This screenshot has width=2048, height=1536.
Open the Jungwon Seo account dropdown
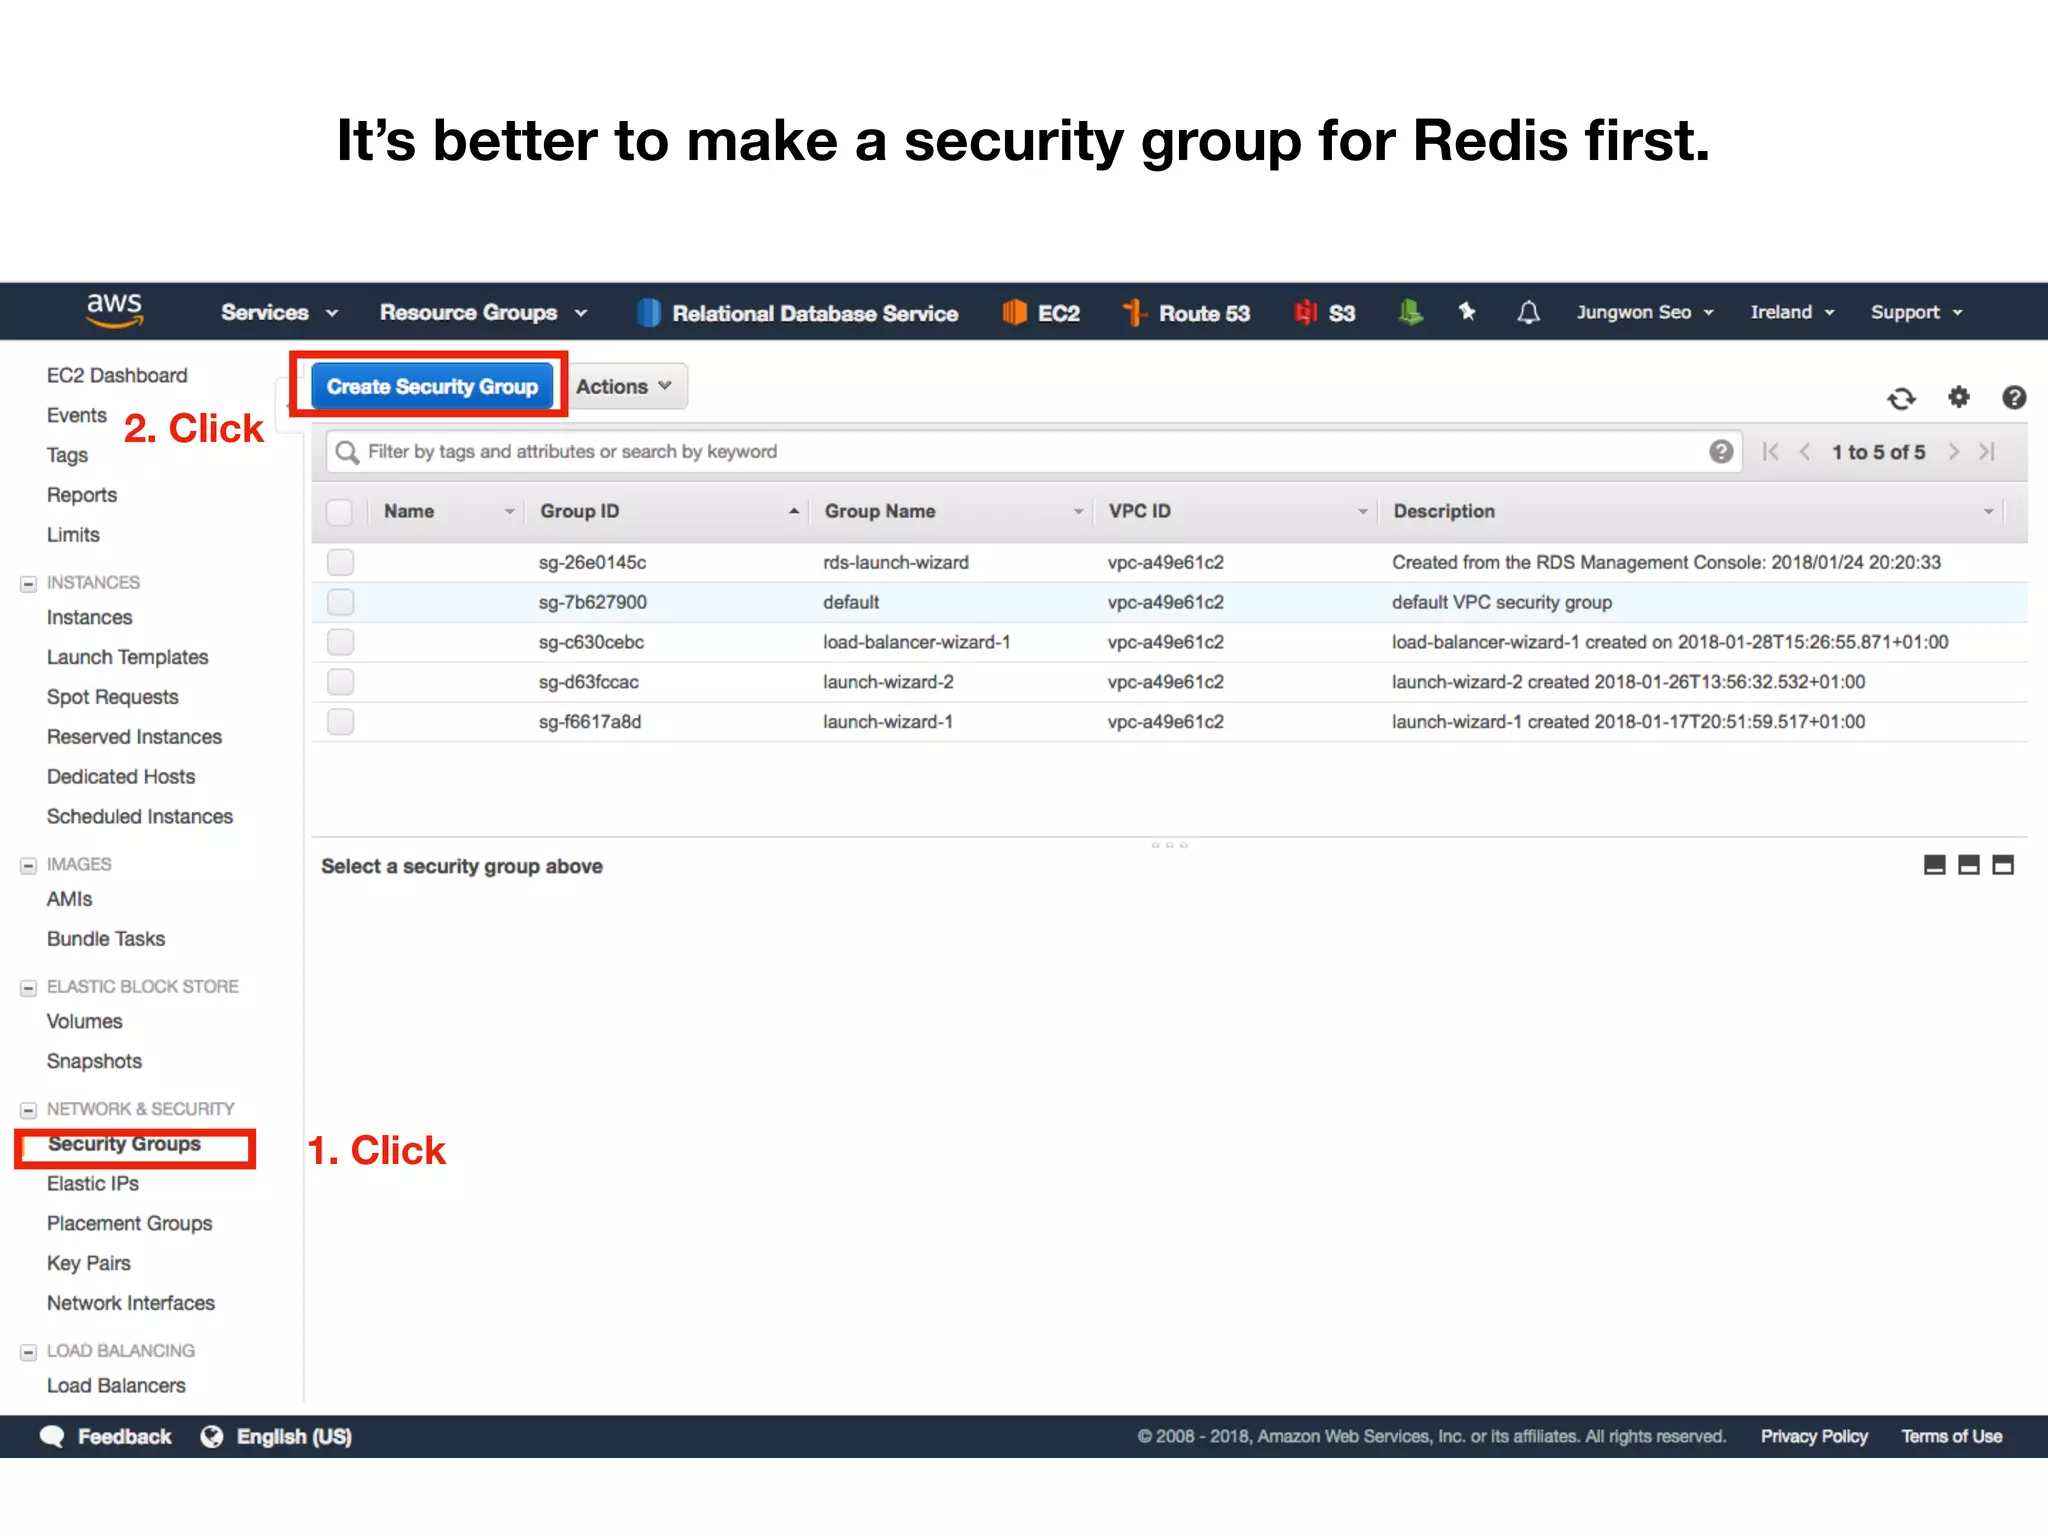click(x=1645, y=313)
